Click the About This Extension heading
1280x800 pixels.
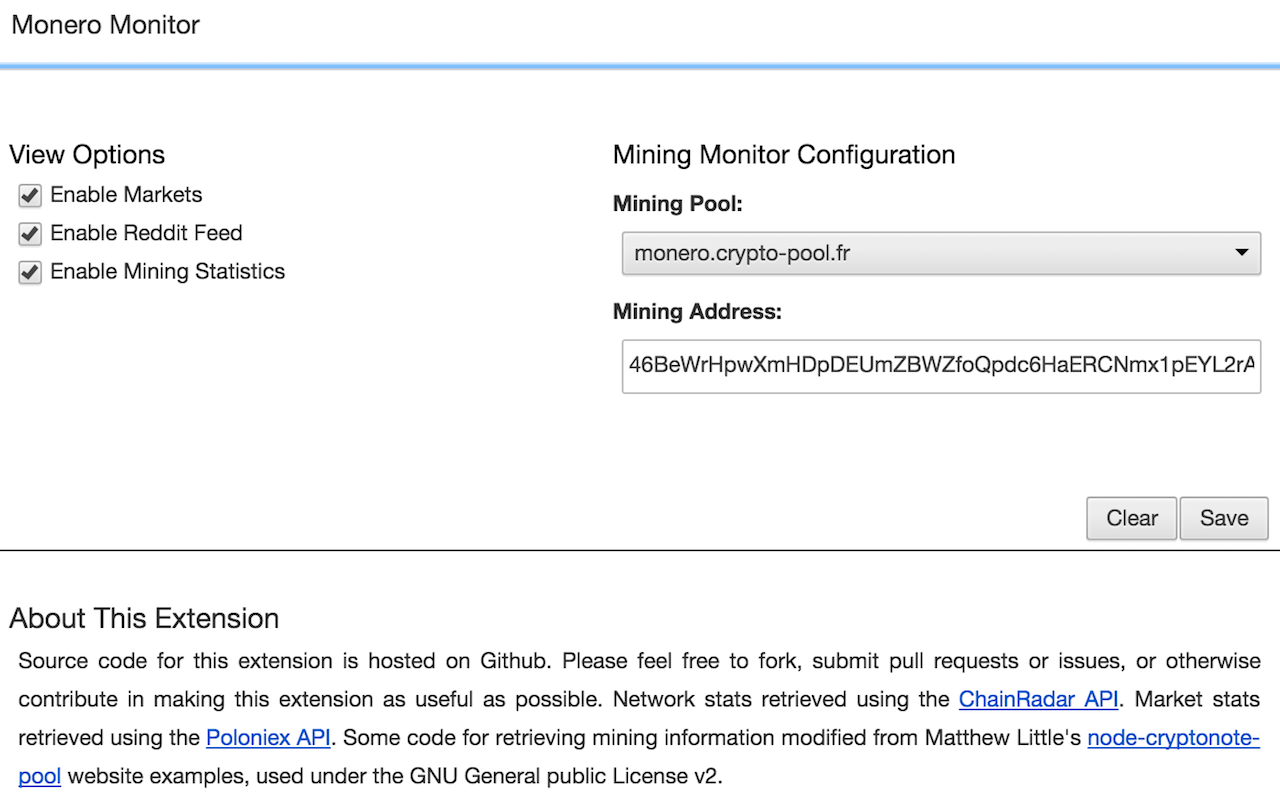coord(144,618)
